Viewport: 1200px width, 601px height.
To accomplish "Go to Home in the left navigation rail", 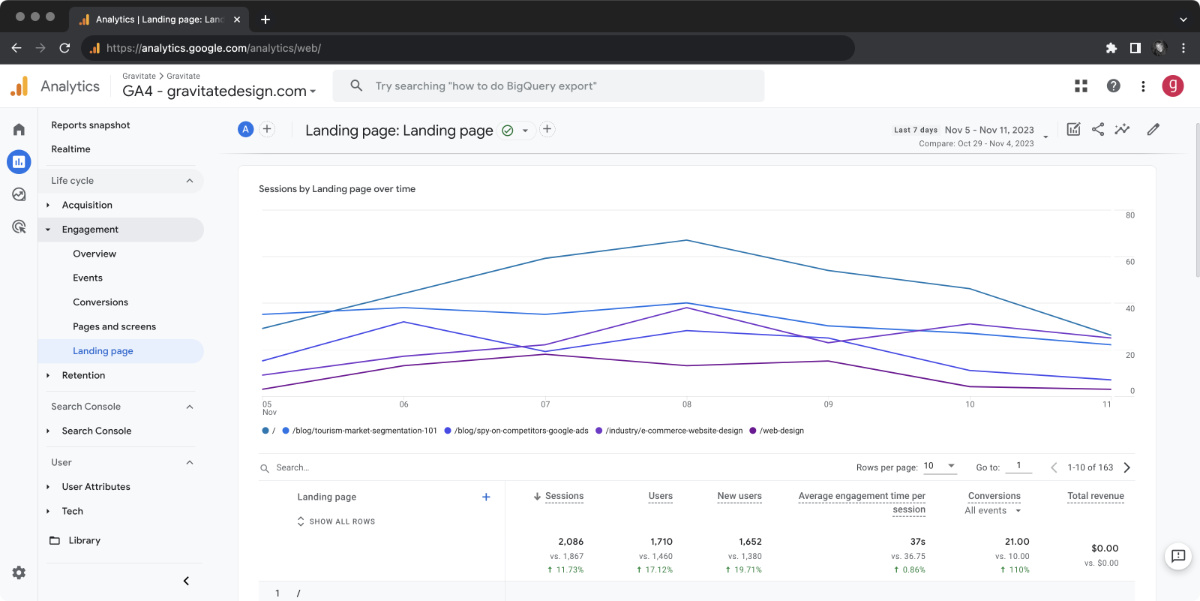I will pyautogui.click(x=18, y=129).
